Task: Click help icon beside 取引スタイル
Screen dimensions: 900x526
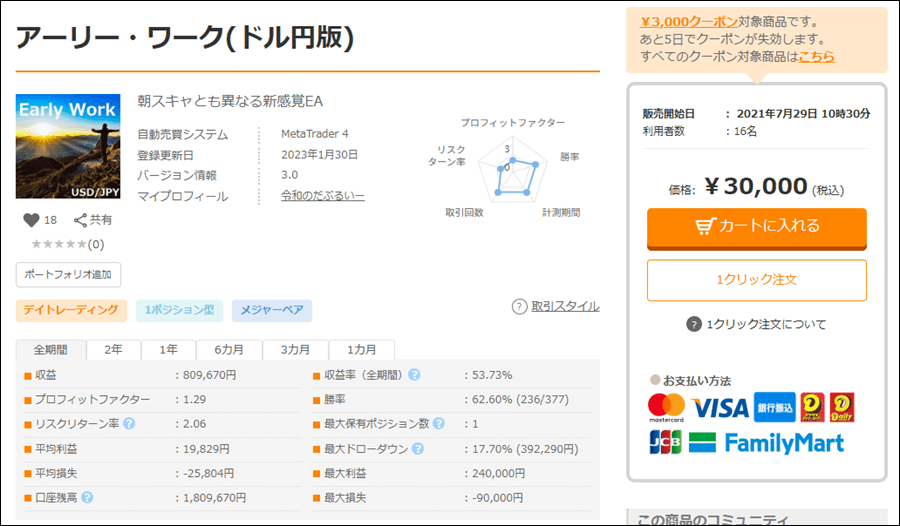Action: pyautogui.click(x=519, y=307)
